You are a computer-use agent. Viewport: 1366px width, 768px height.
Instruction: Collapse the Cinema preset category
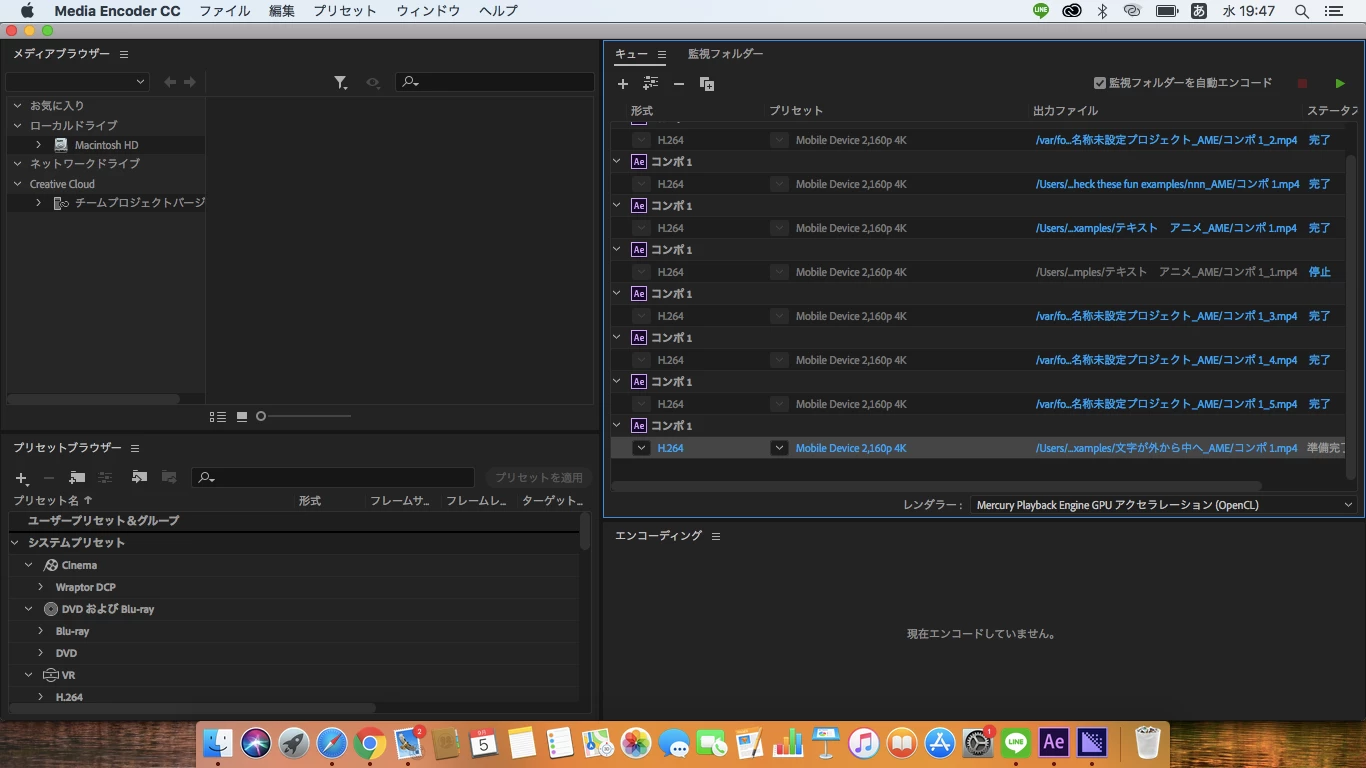pos(29,565)
